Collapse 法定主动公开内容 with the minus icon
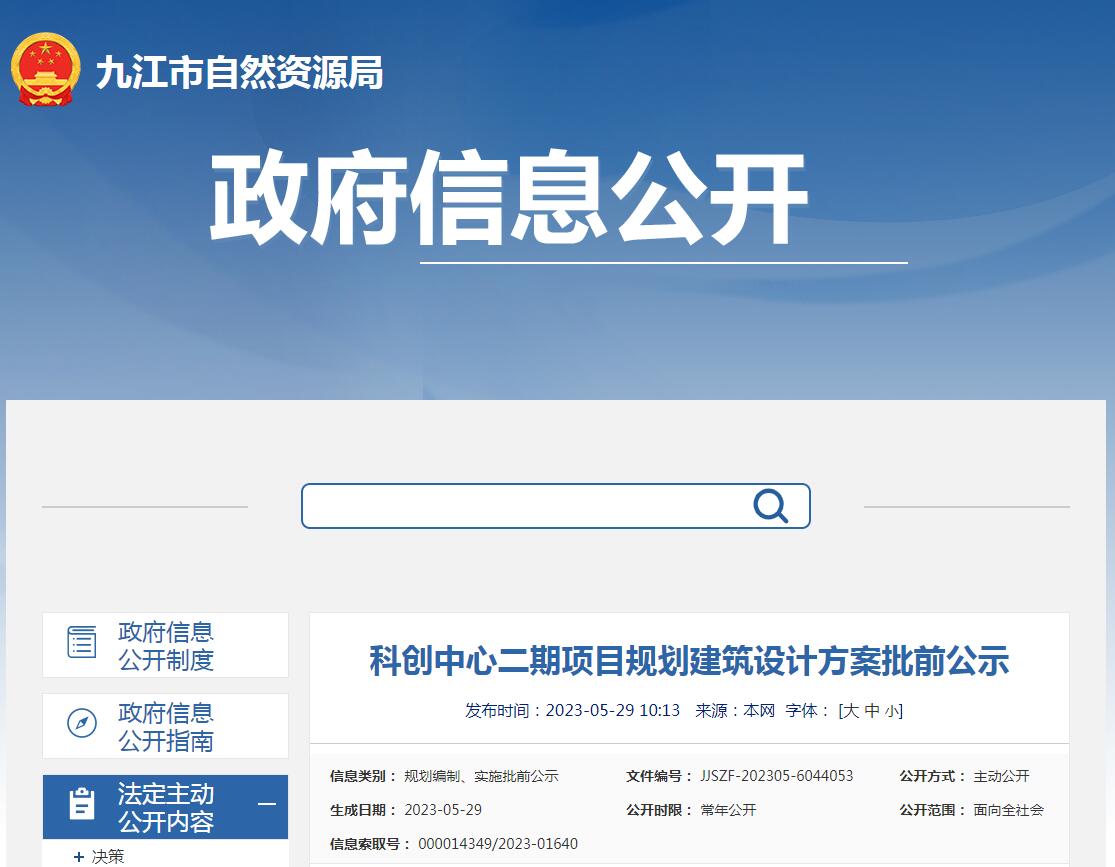1115x867 pixels. [x=267, y=804]
